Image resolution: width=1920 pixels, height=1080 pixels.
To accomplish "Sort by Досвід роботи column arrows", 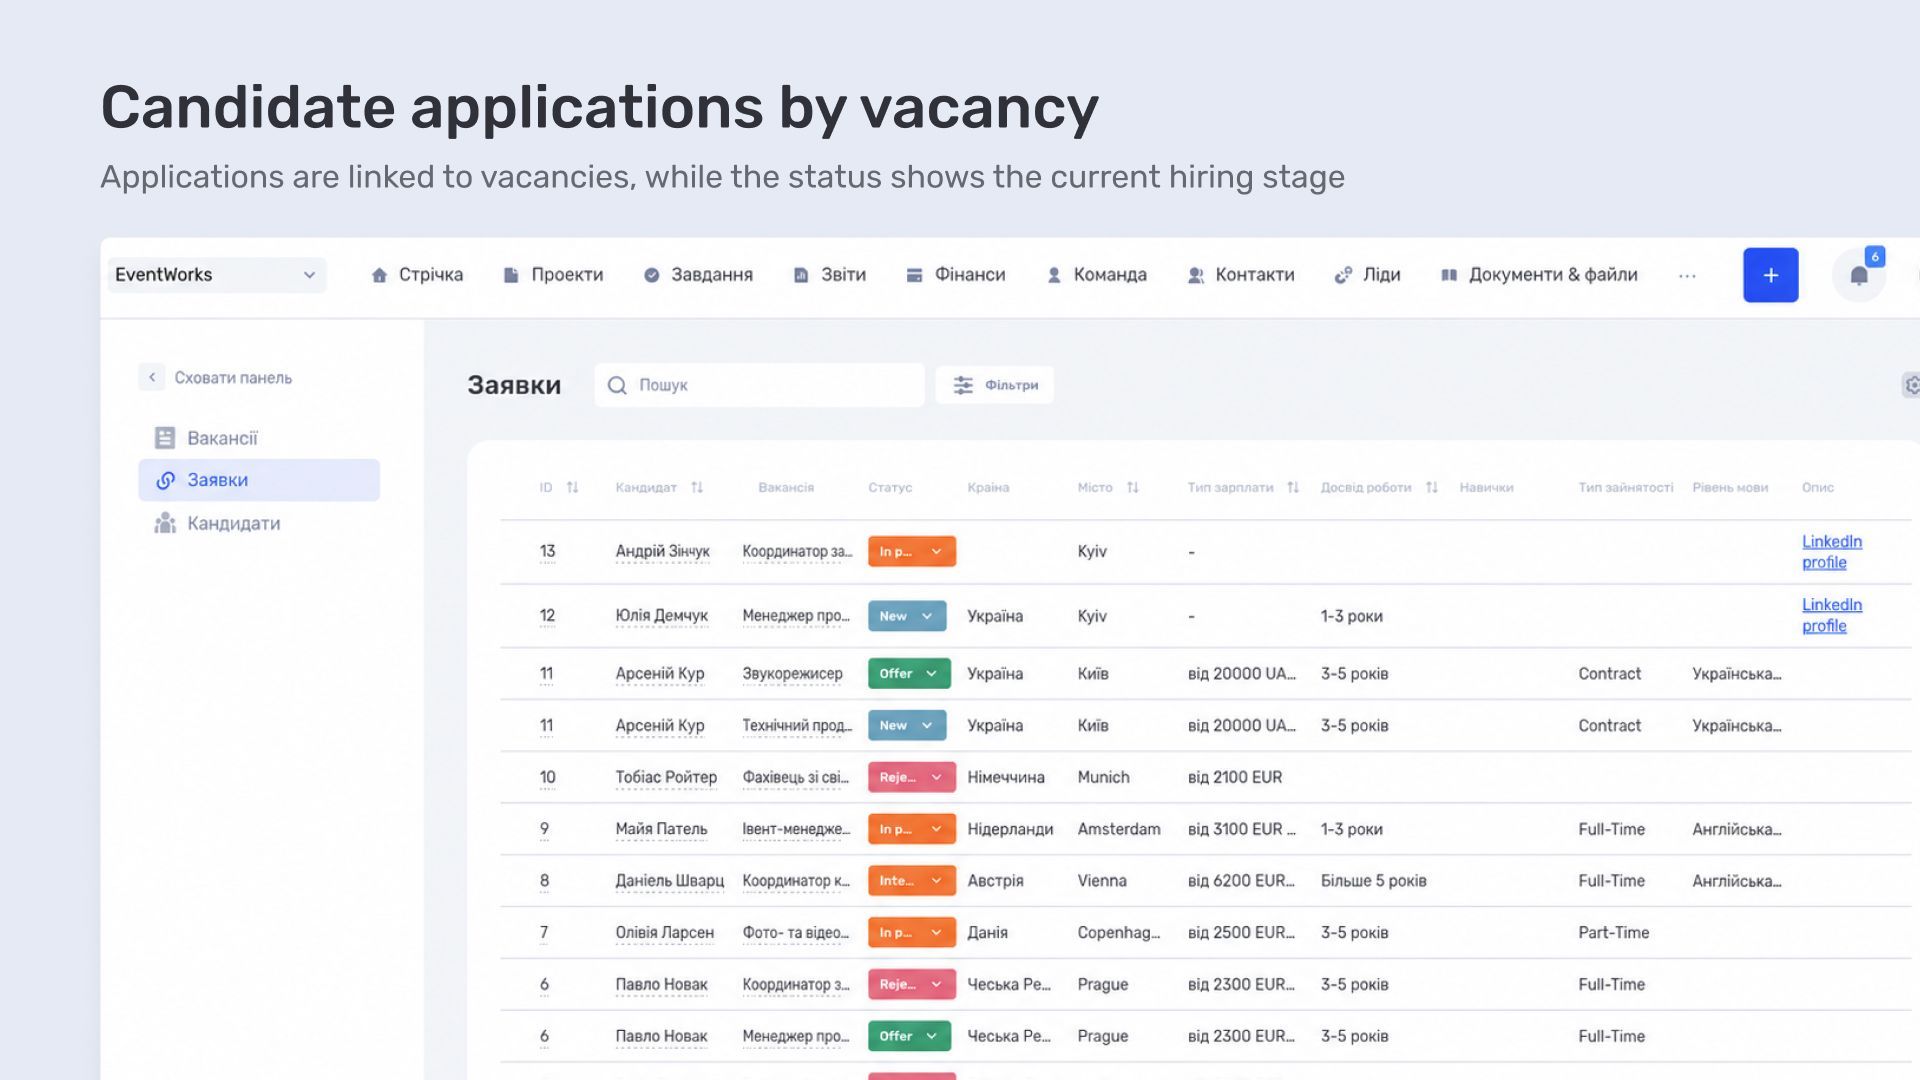I will click(x=1431, y=487).
